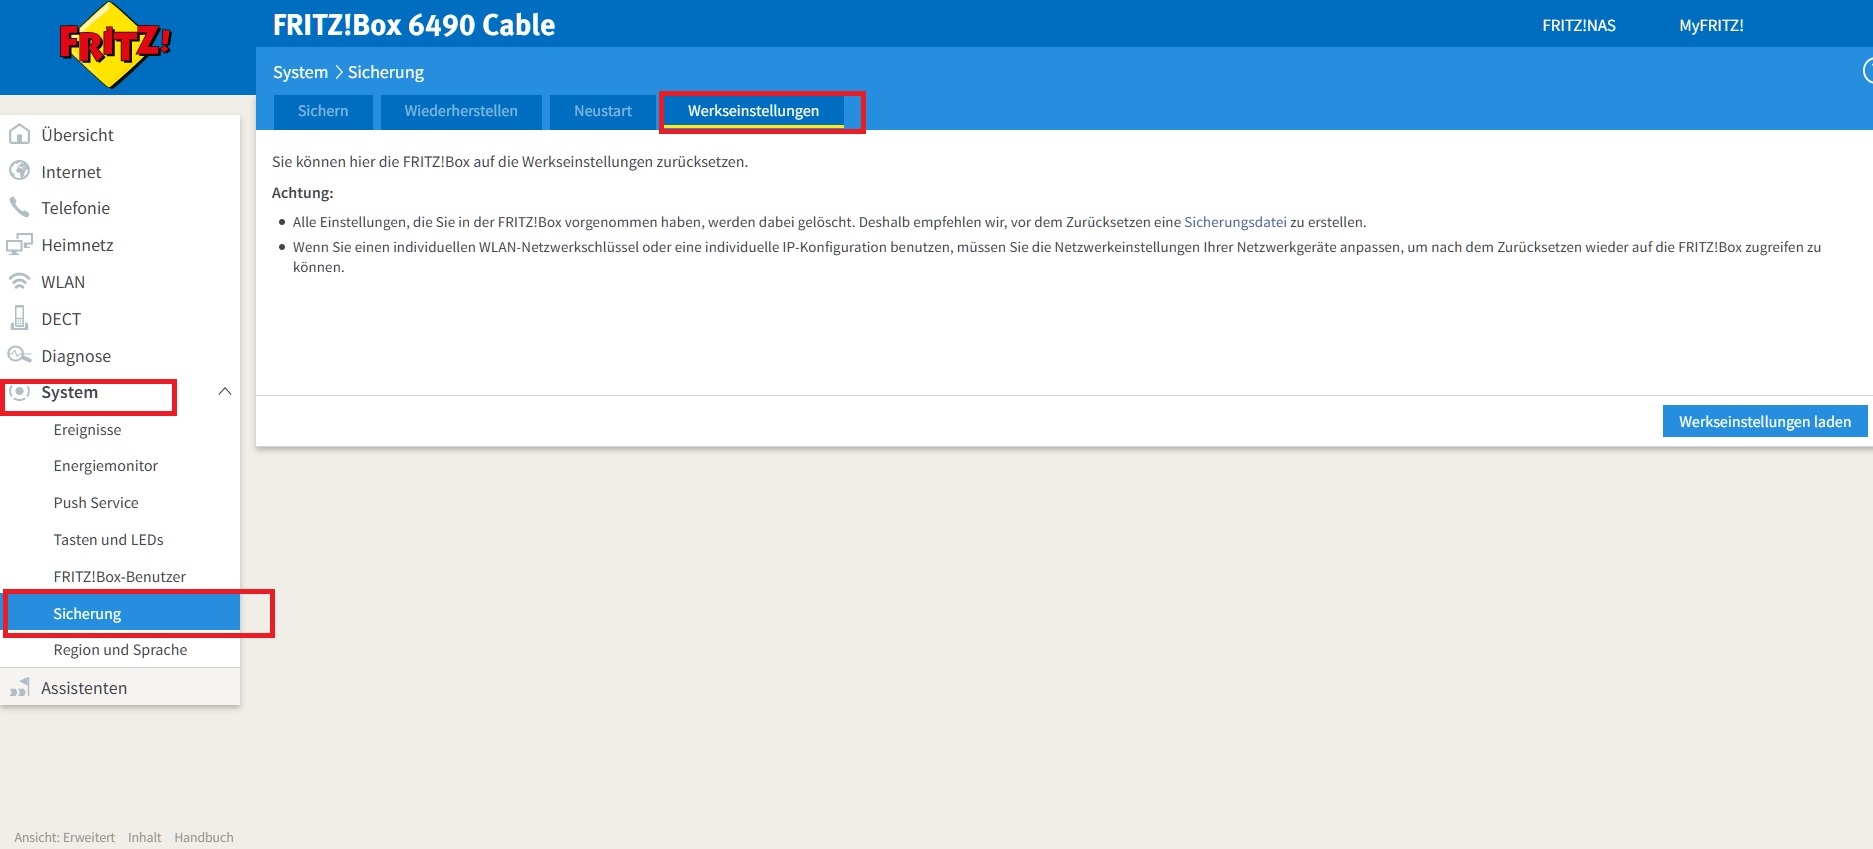Click Werkseinstellungen laden button
This screenshot has width=1873, height=849.
coord(1765,421)
